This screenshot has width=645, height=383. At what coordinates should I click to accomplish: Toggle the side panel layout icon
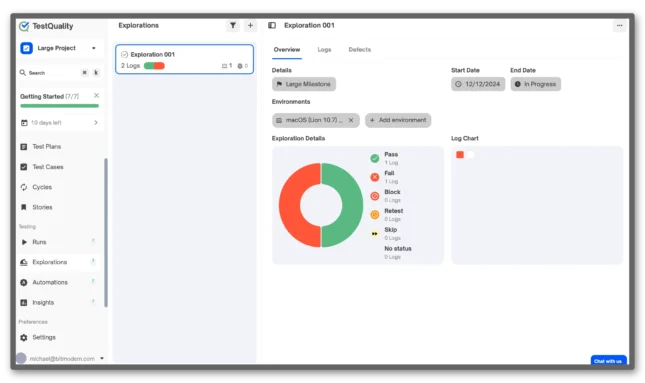pyautogui.click(x=272, y=26)
